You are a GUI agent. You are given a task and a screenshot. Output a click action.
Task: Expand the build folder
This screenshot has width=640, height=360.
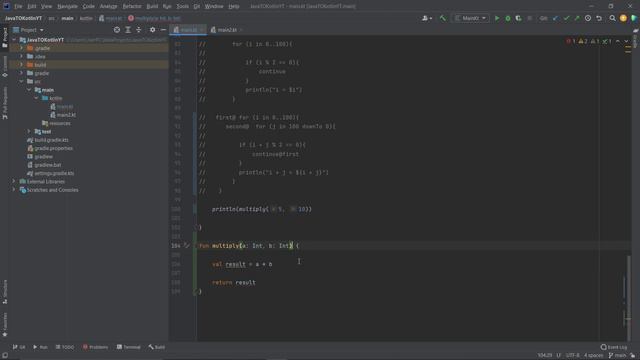22,65
